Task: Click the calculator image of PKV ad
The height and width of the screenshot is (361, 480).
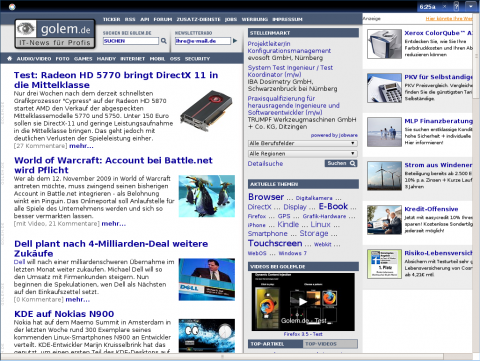Action: [x=384, y=88]
